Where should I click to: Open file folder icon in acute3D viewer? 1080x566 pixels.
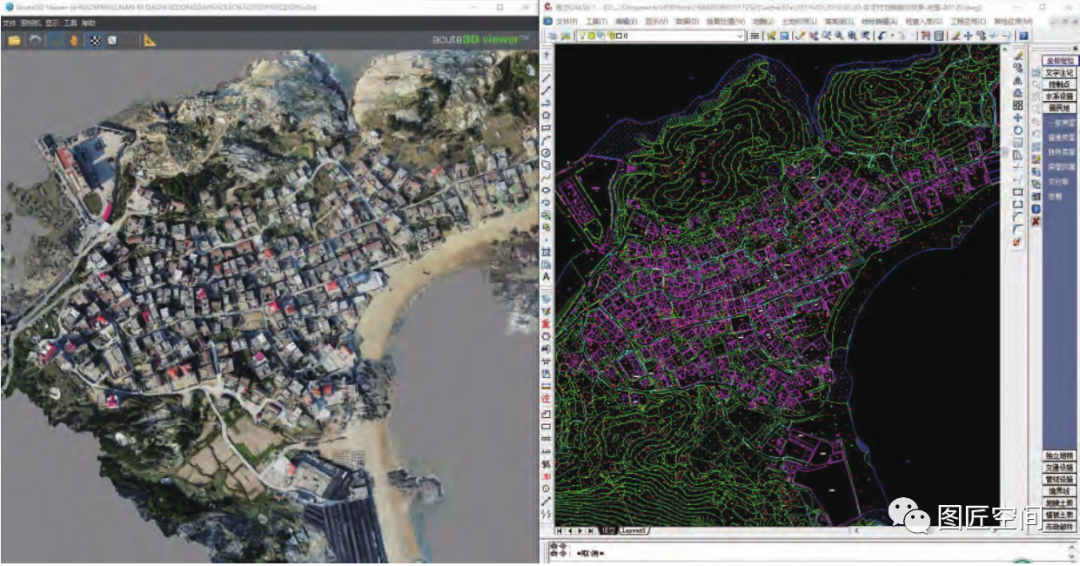14,41
